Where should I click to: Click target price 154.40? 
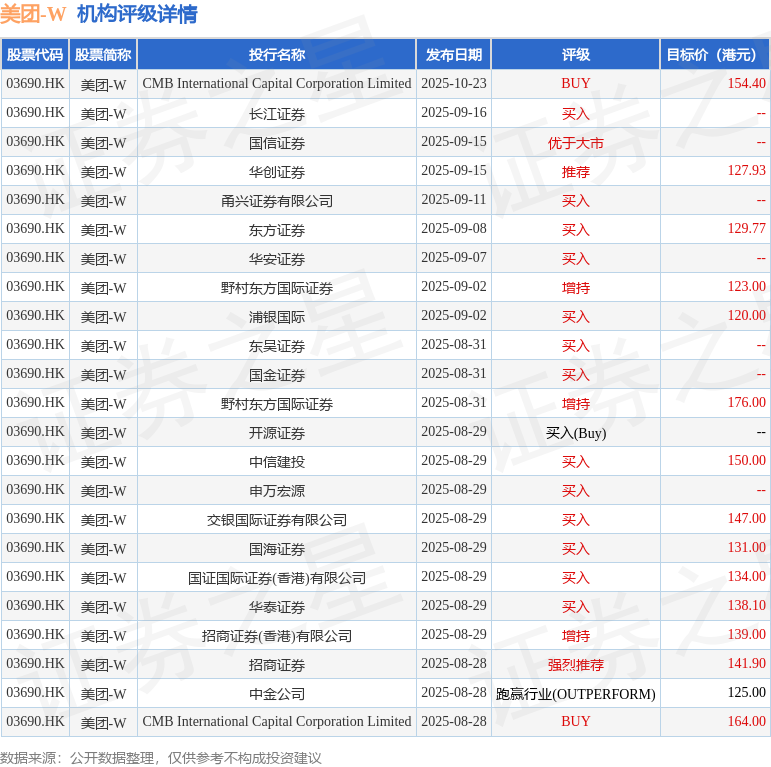coord(746,83)
